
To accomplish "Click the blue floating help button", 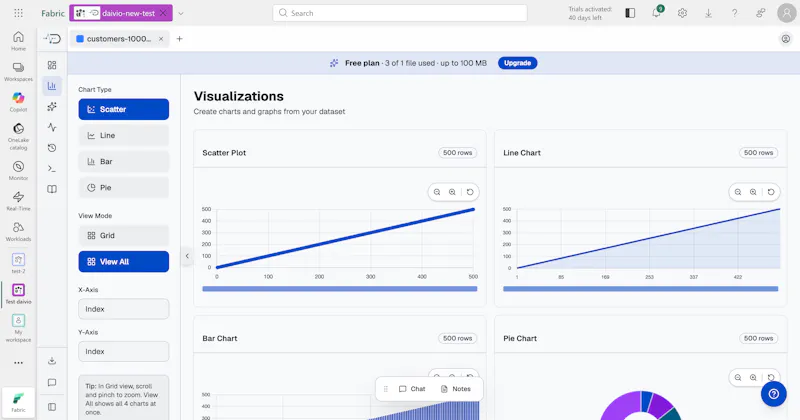I will [x=773, y=394].
